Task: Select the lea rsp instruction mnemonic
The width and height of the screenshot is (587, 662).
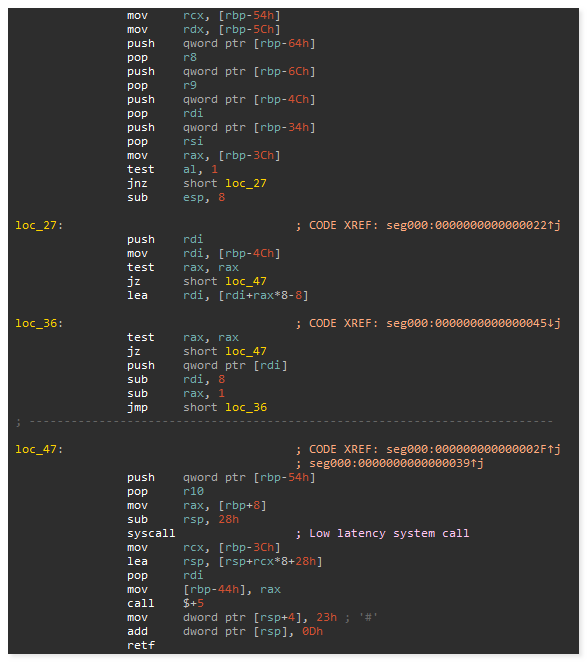Action: 138,562
